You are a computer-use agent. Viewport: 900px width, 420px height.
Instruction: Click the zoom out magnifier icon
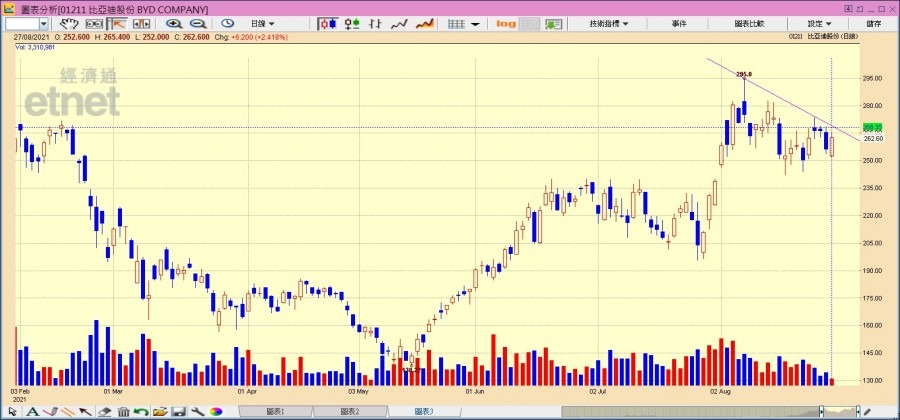coord(197,23)
